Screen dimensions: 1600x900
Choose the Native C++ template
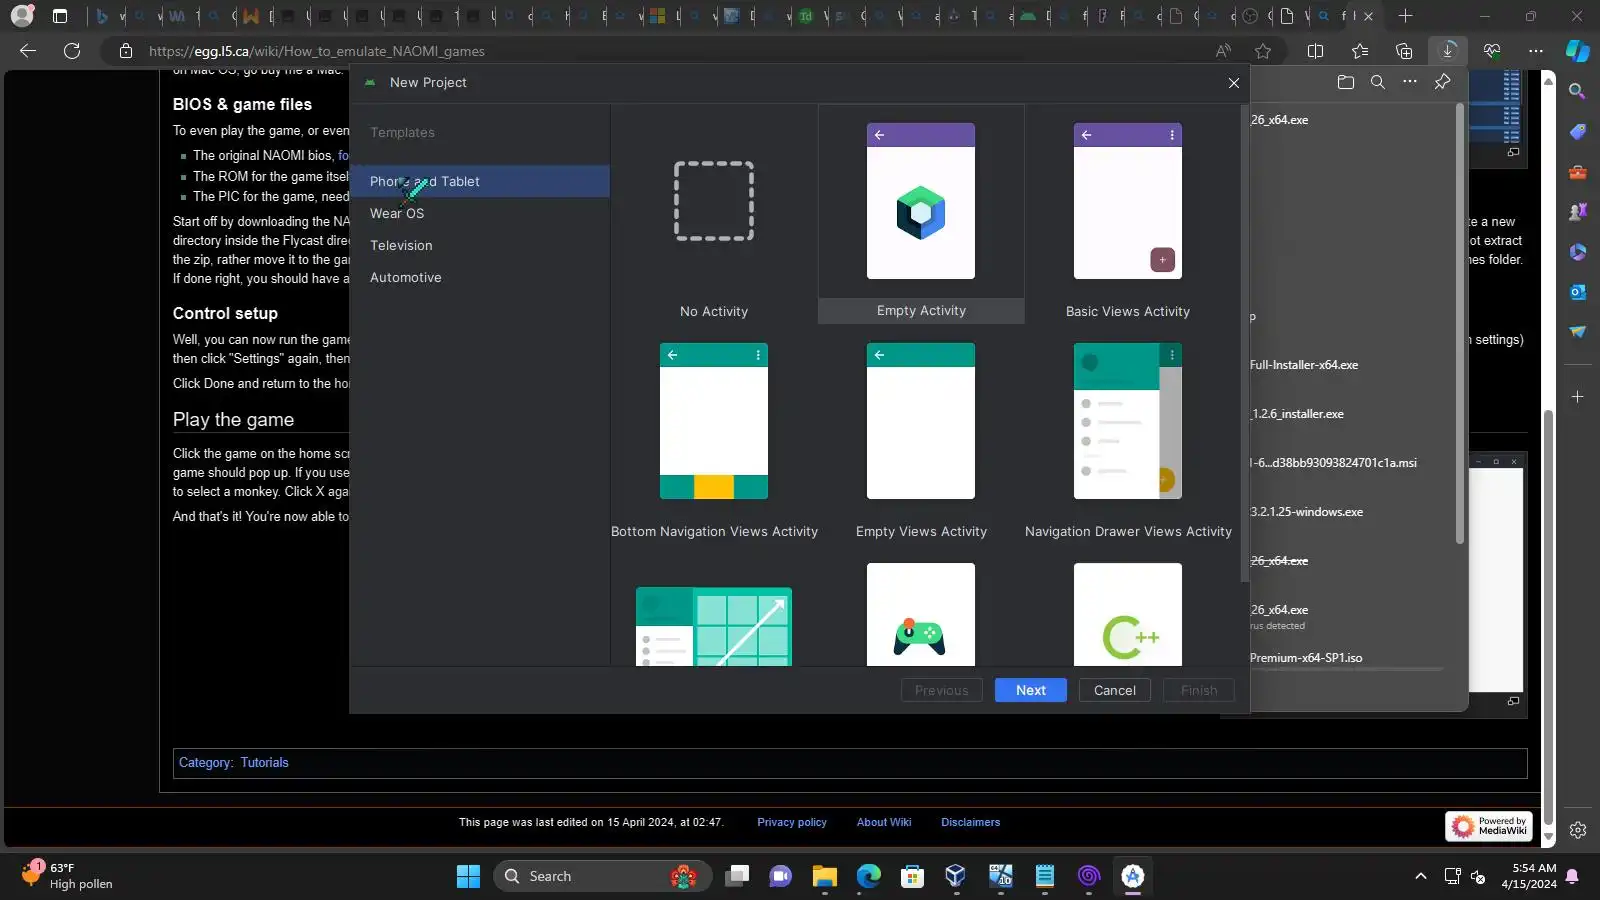[1128, 614]
